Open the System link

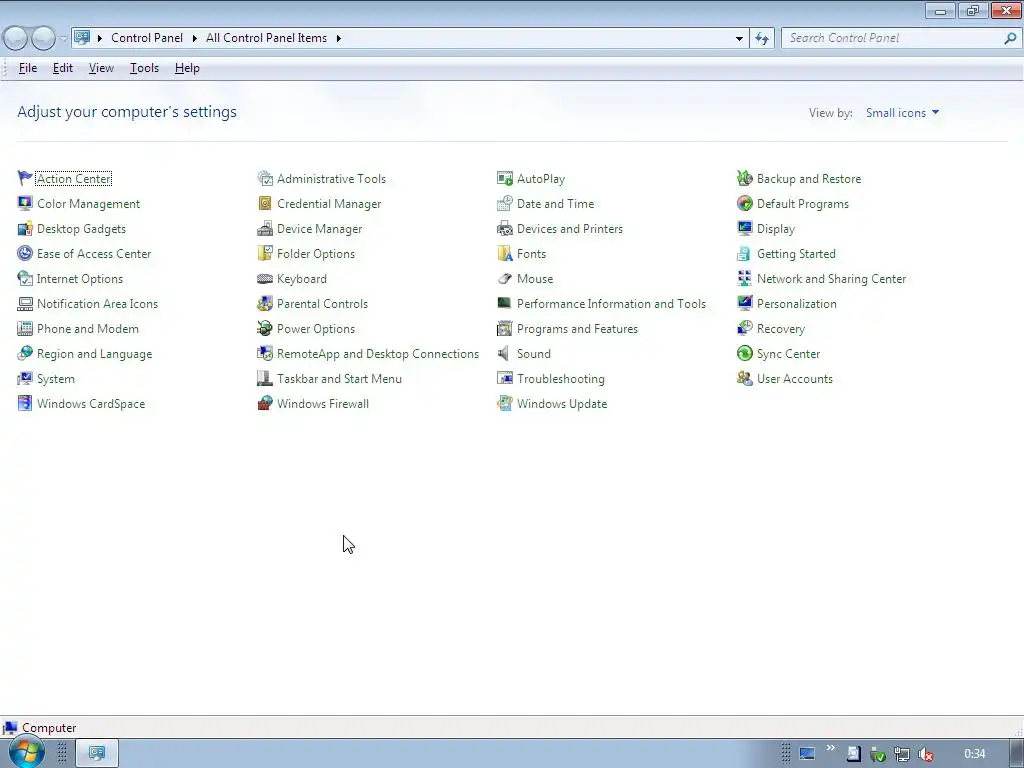(x=56, y=379)
